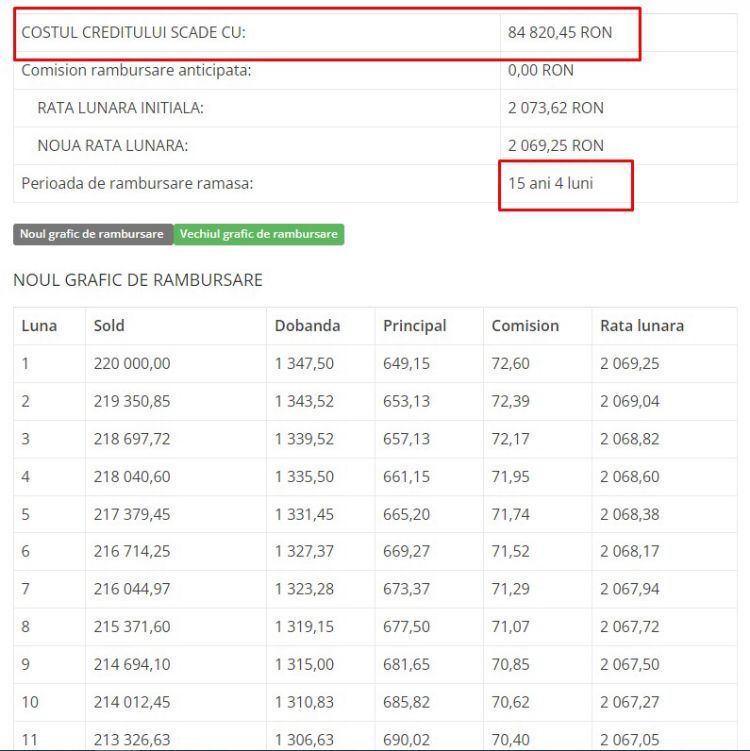Click the Perioada de rambursare ramasa label
750x751 pixels.
coord(137,183)
